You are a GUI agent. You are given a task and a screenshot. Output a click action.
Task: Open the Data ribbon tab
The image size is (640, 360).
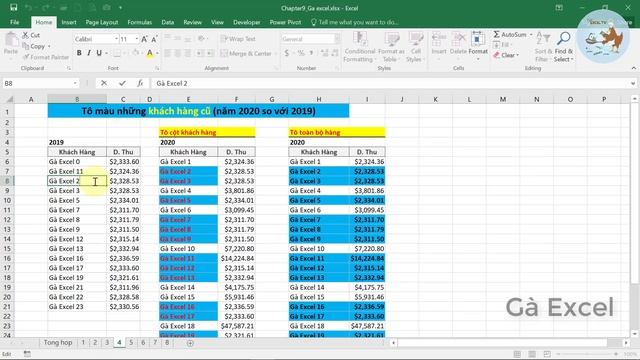tap(167, 22)
